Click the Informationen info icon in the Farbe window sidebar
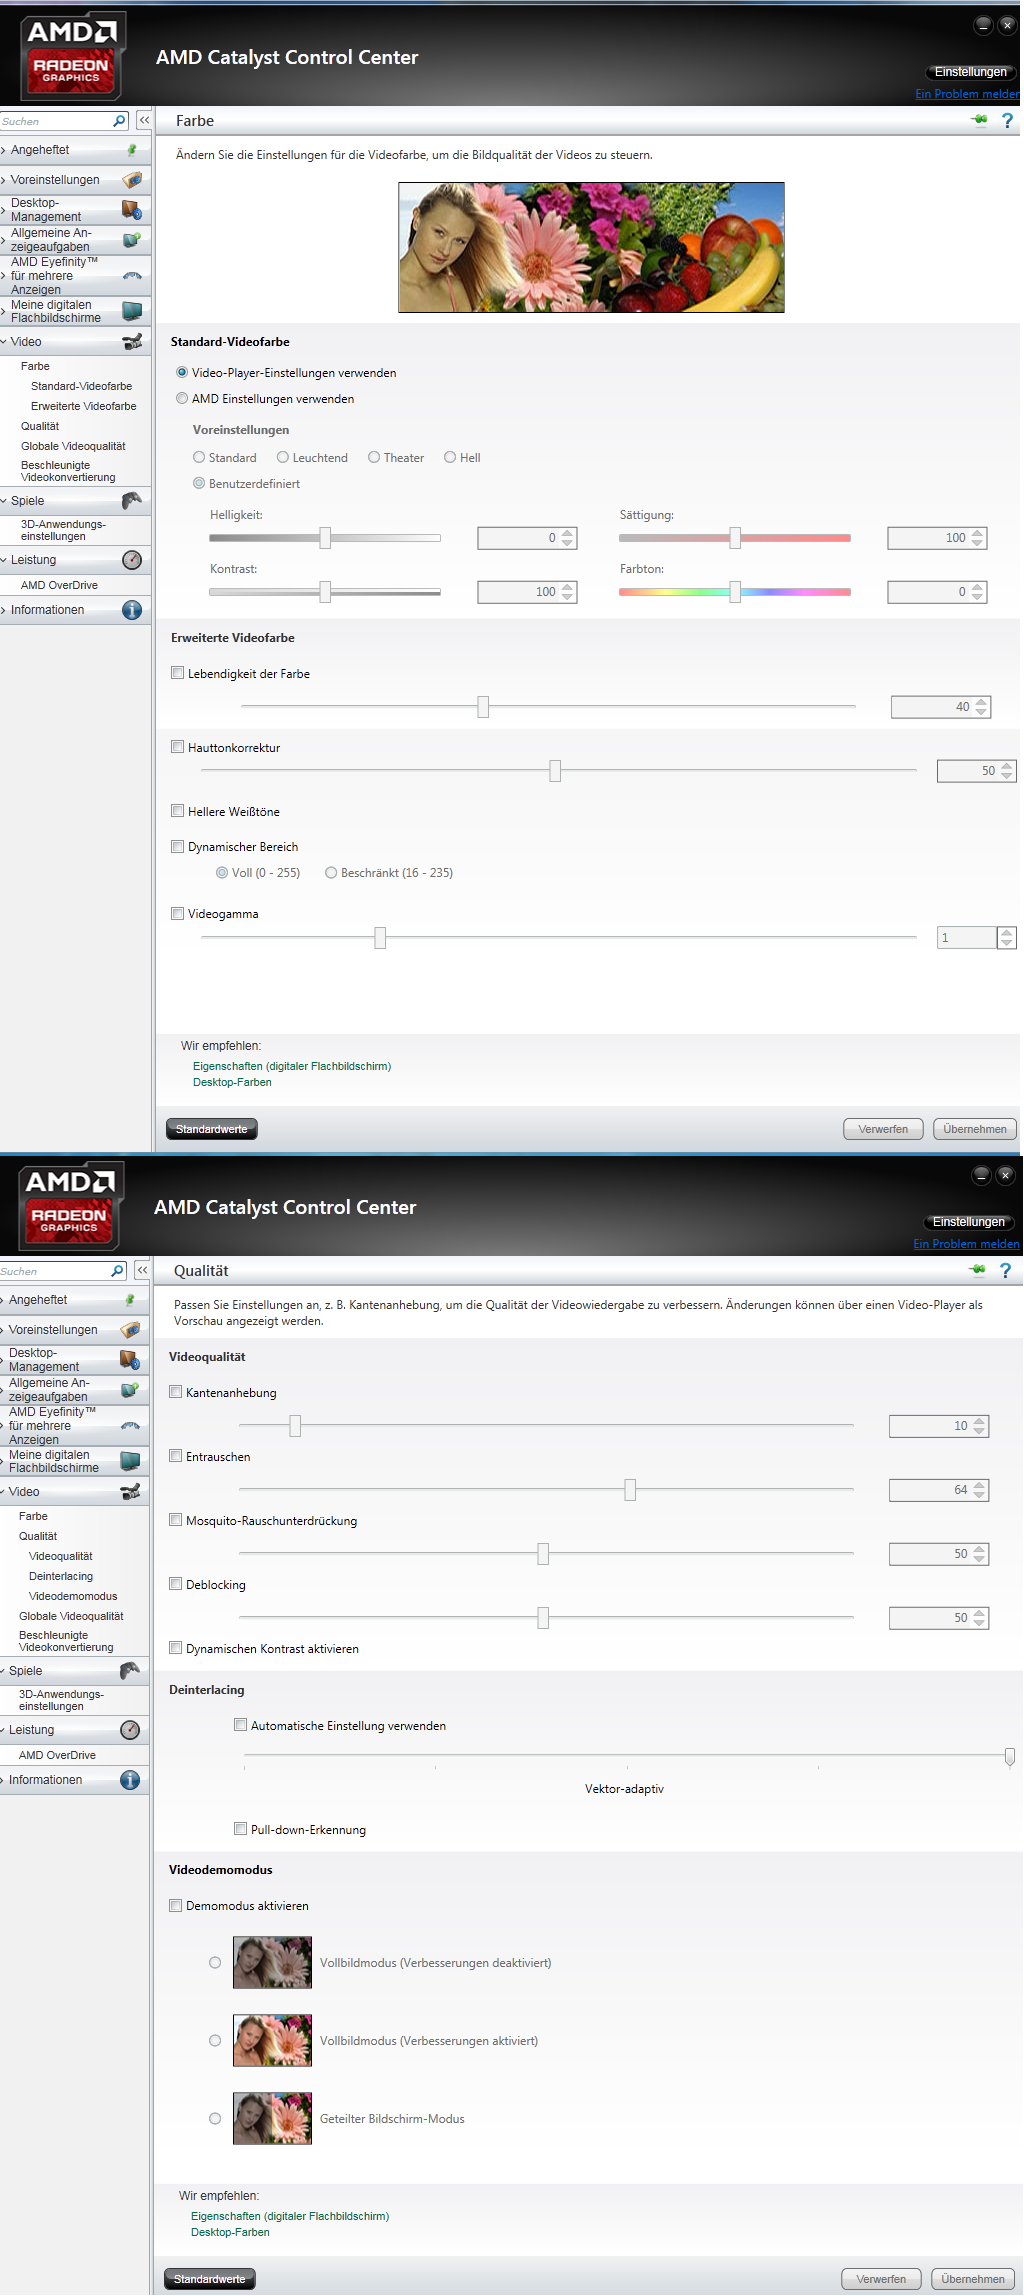 tap(131, 610)
